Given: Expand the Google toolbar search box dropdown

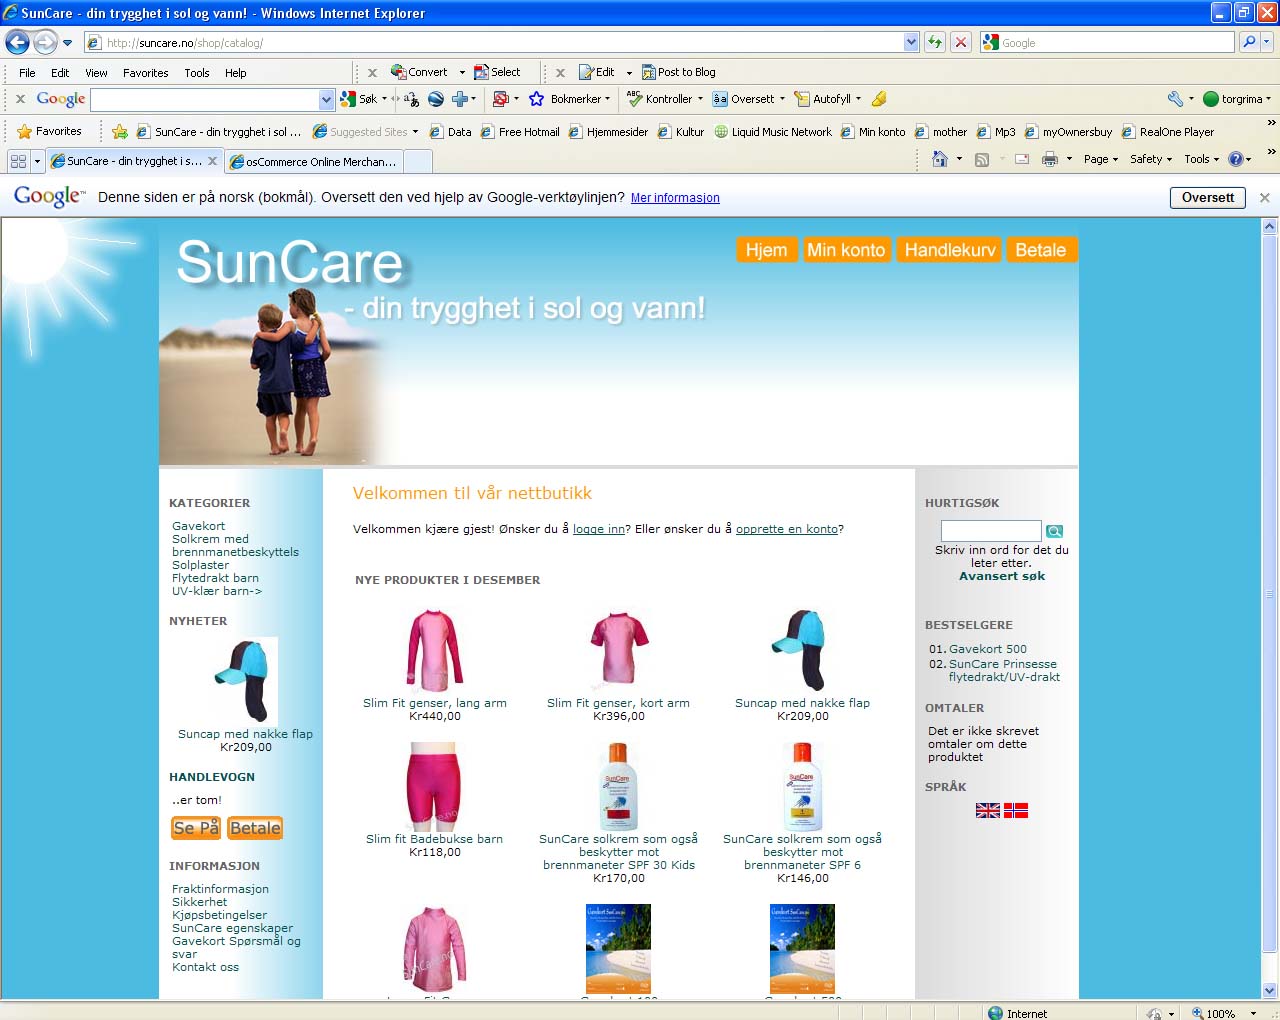Looking at the screenshot, I should [326, 100].
